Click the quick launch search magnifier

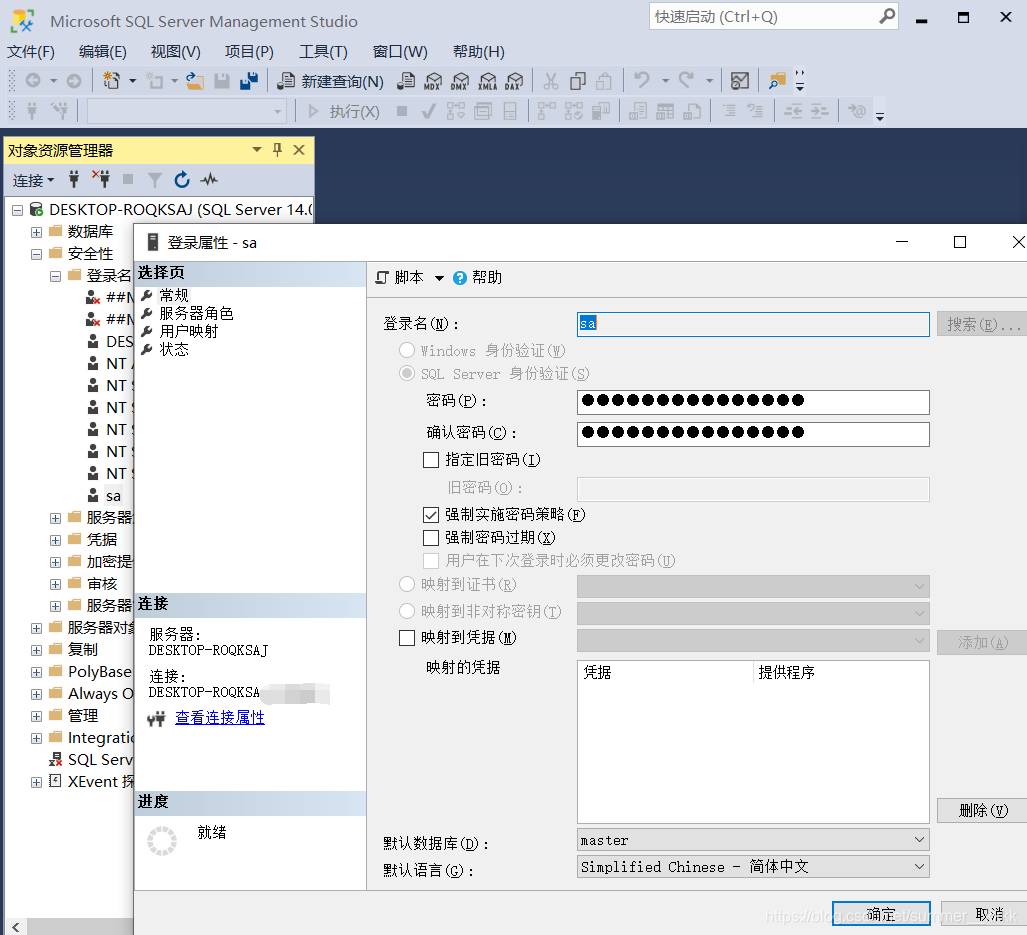coord(887,16)
